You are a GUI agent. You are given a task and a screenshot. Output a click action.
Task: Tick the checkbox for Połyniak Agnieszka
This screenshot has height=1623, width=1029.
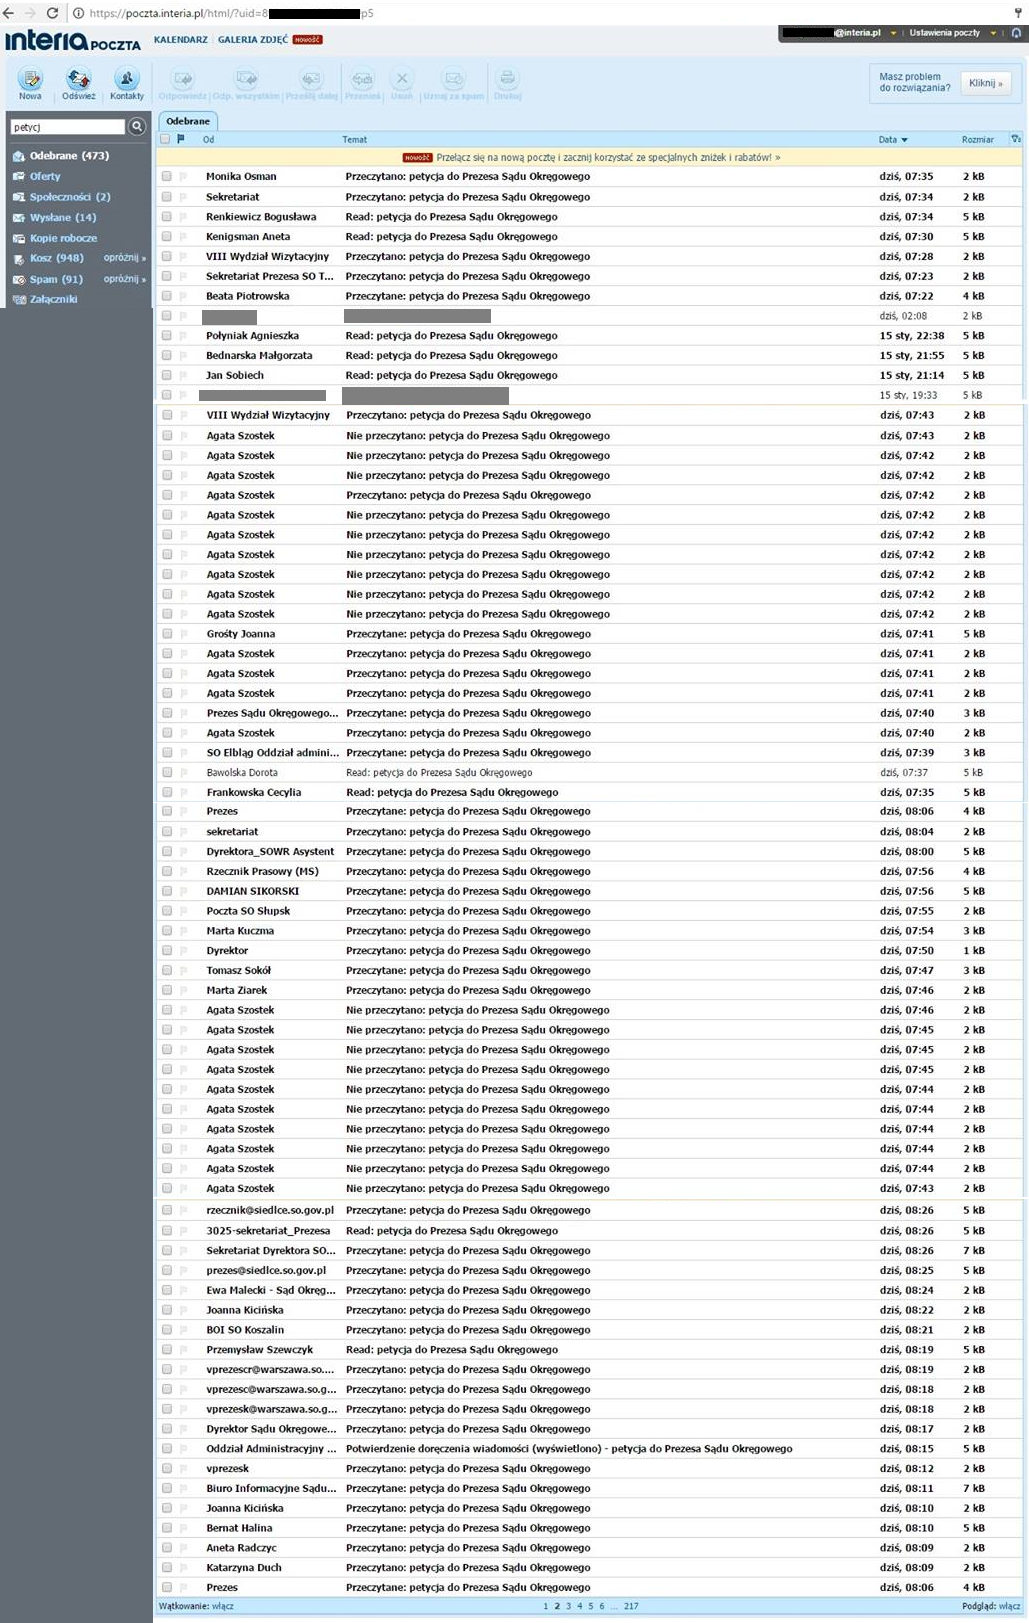167,336
